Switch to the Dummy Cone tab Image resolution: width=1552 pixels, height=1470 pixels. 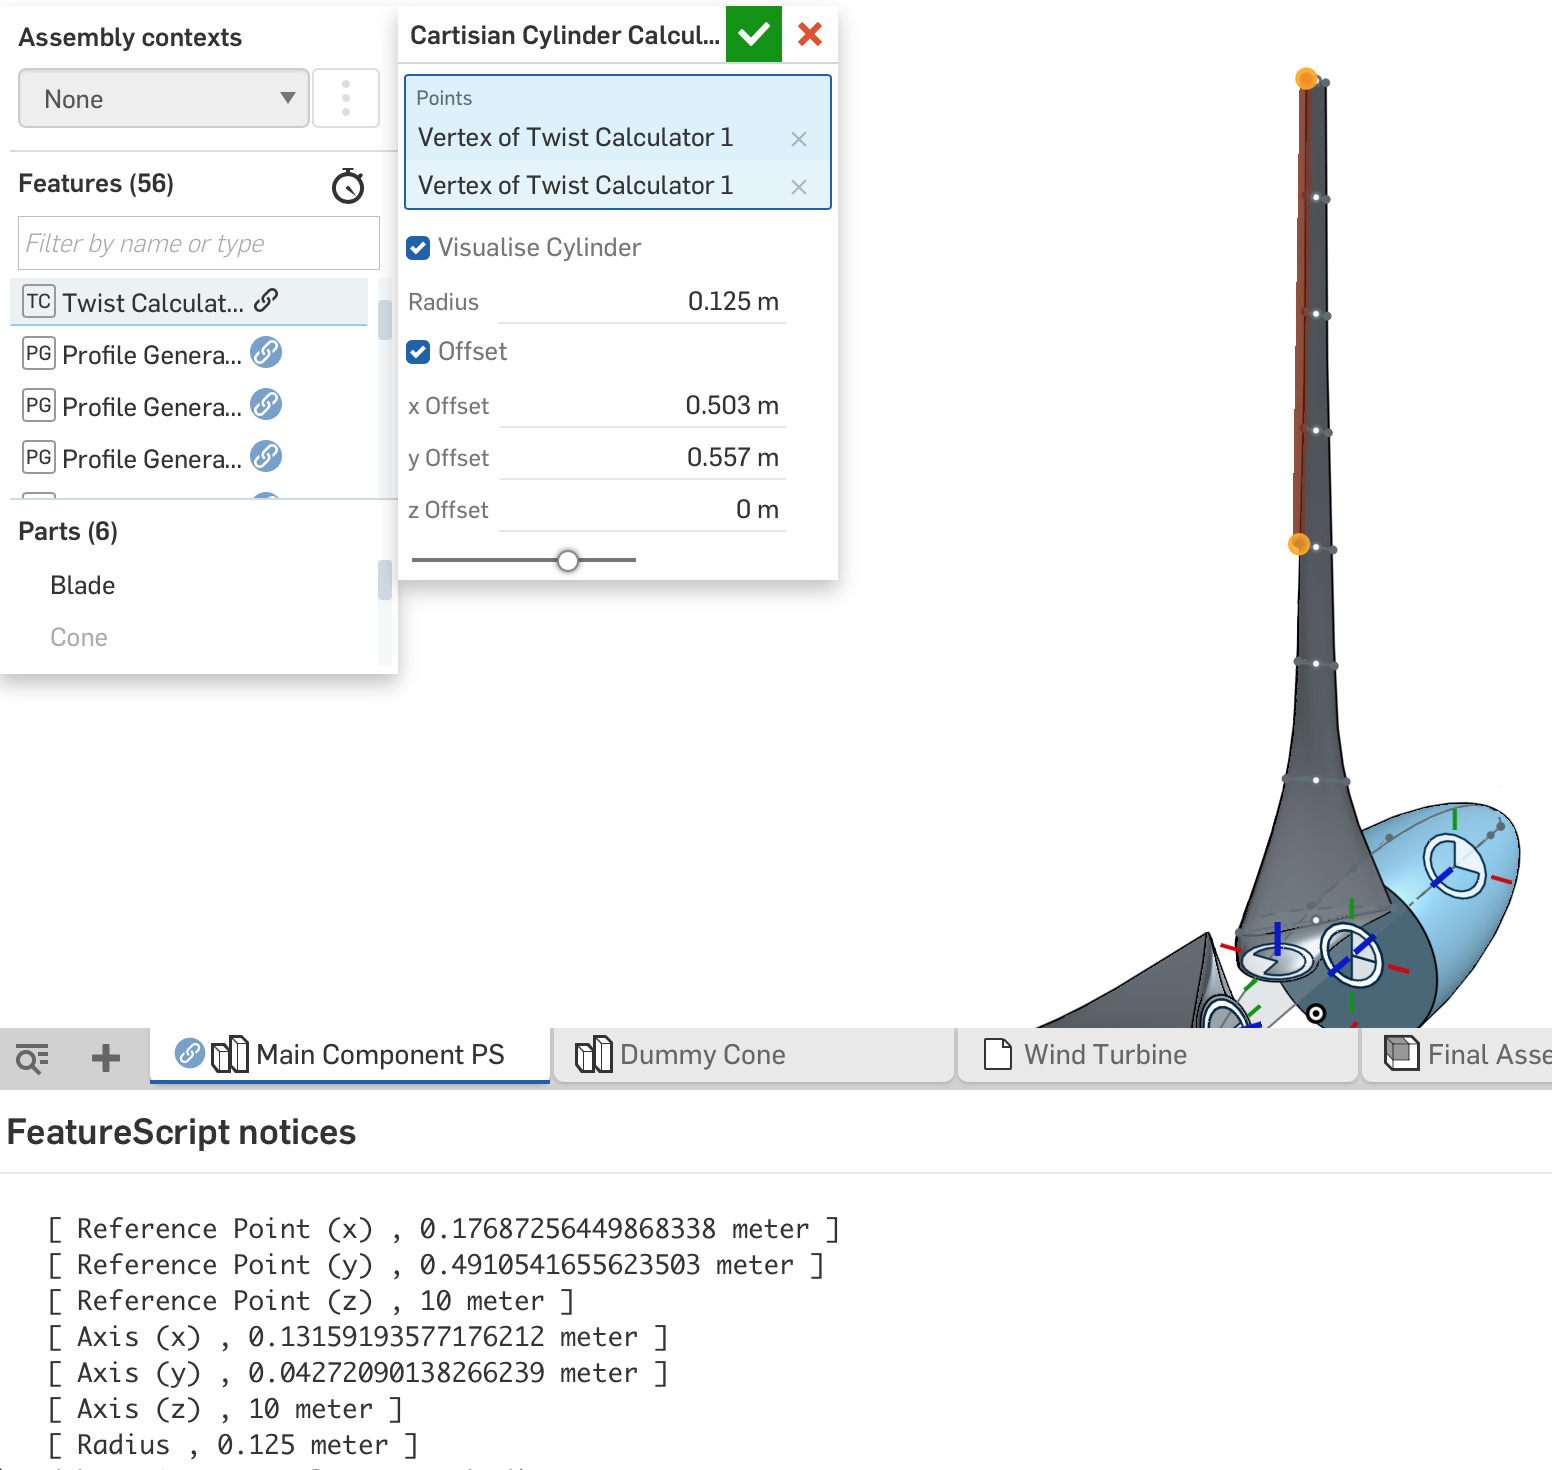[754, 1055]
